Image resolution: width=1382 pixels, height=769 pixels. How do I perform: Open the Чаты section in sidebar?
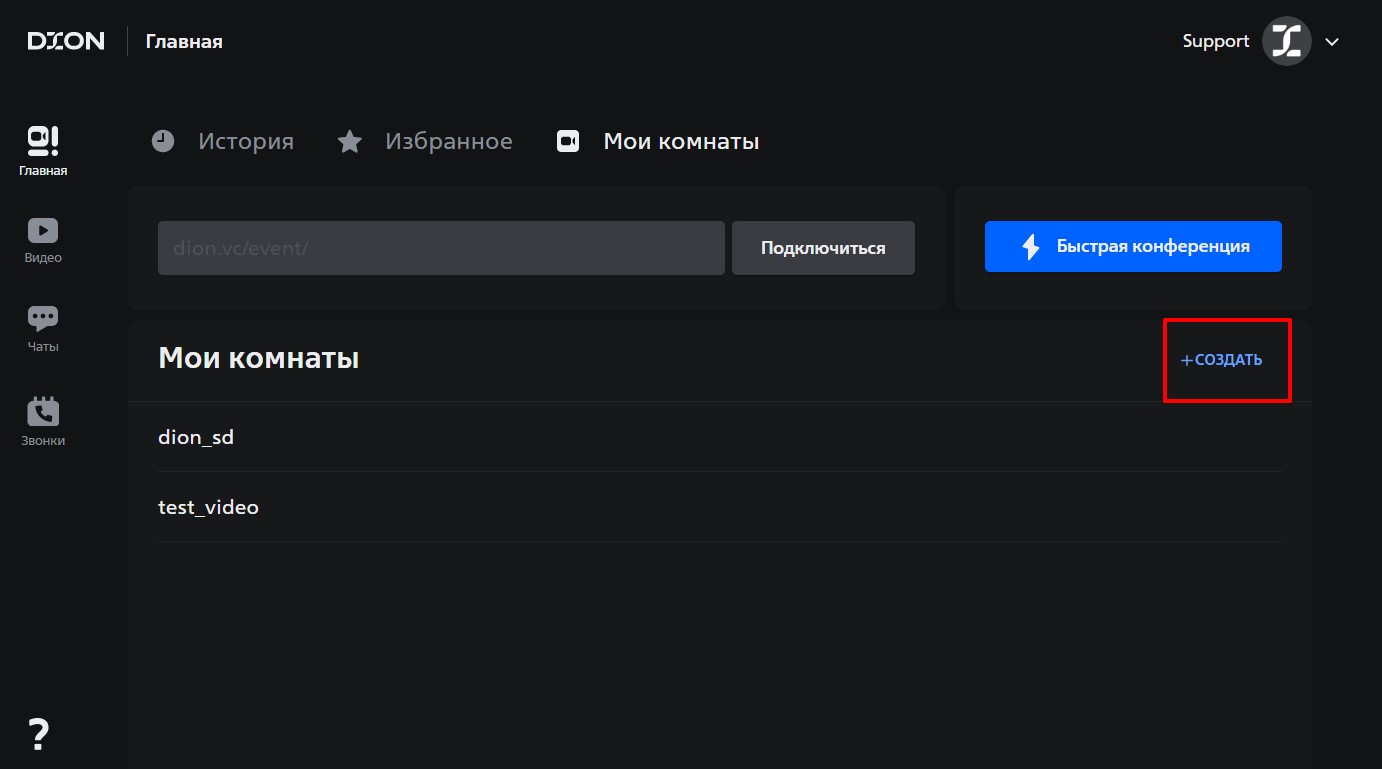(x=43, y=329)
